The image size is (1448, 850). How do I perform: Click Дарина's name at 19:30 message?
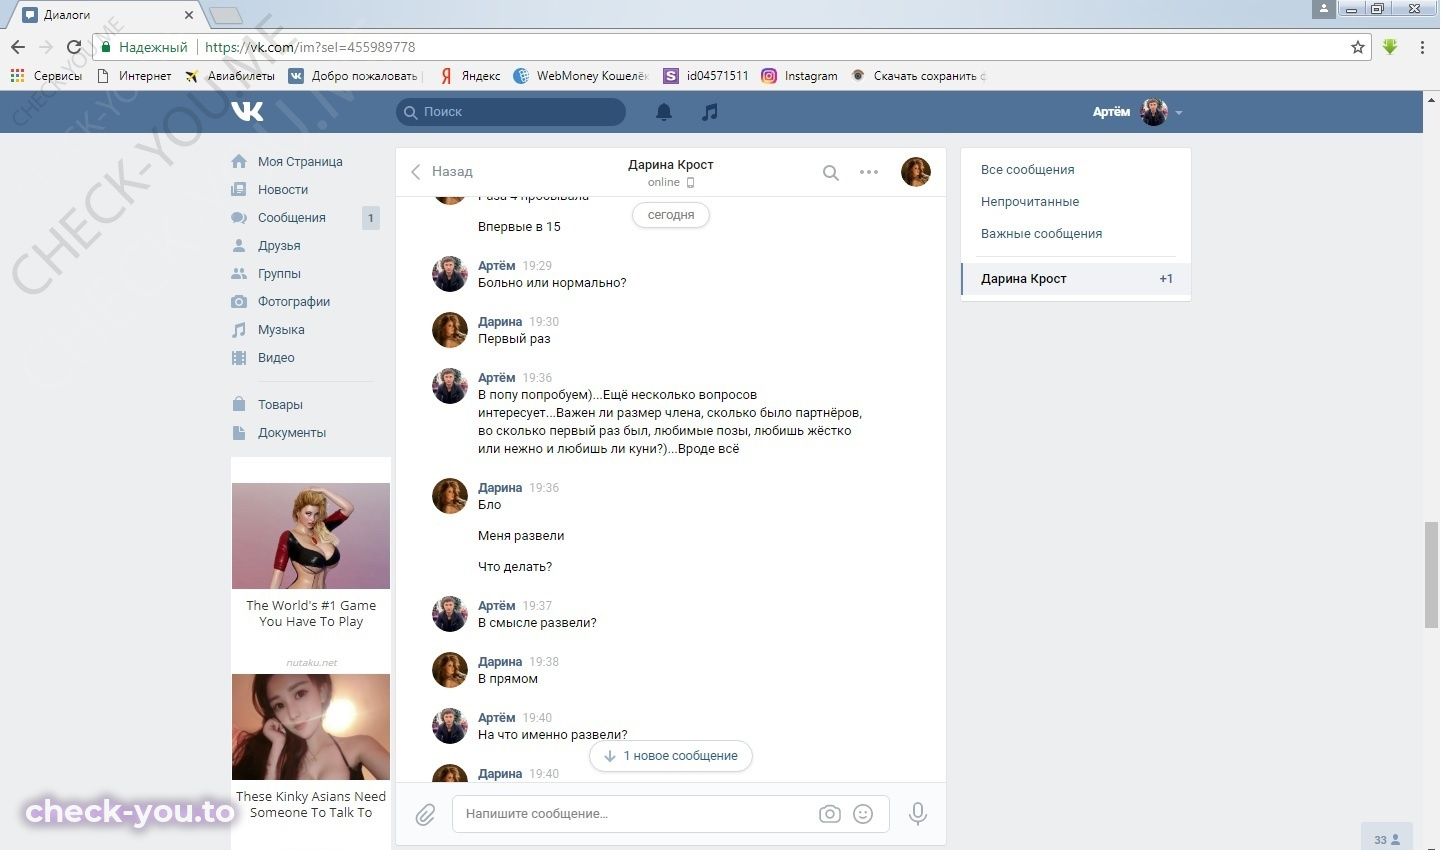click(500, 322)
